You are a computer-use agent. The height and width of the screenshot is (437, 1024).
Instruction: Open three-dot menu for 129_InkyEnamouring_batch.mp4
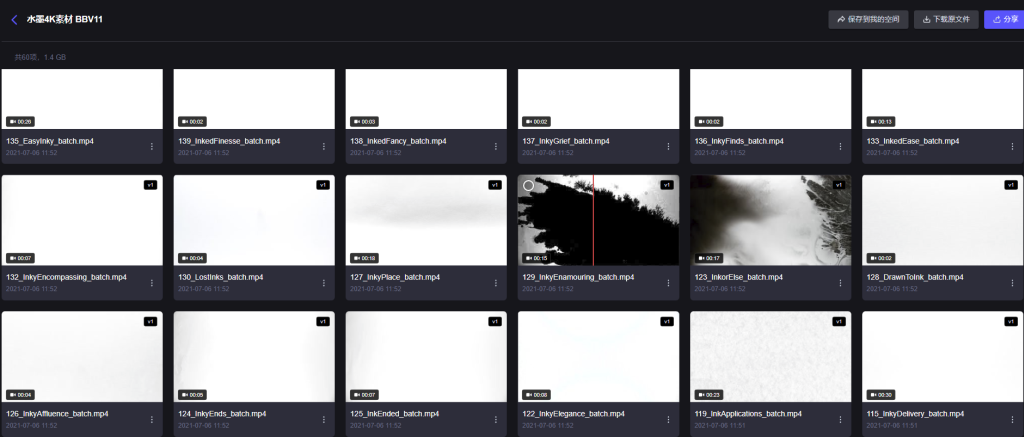click(x=668, y=283)
